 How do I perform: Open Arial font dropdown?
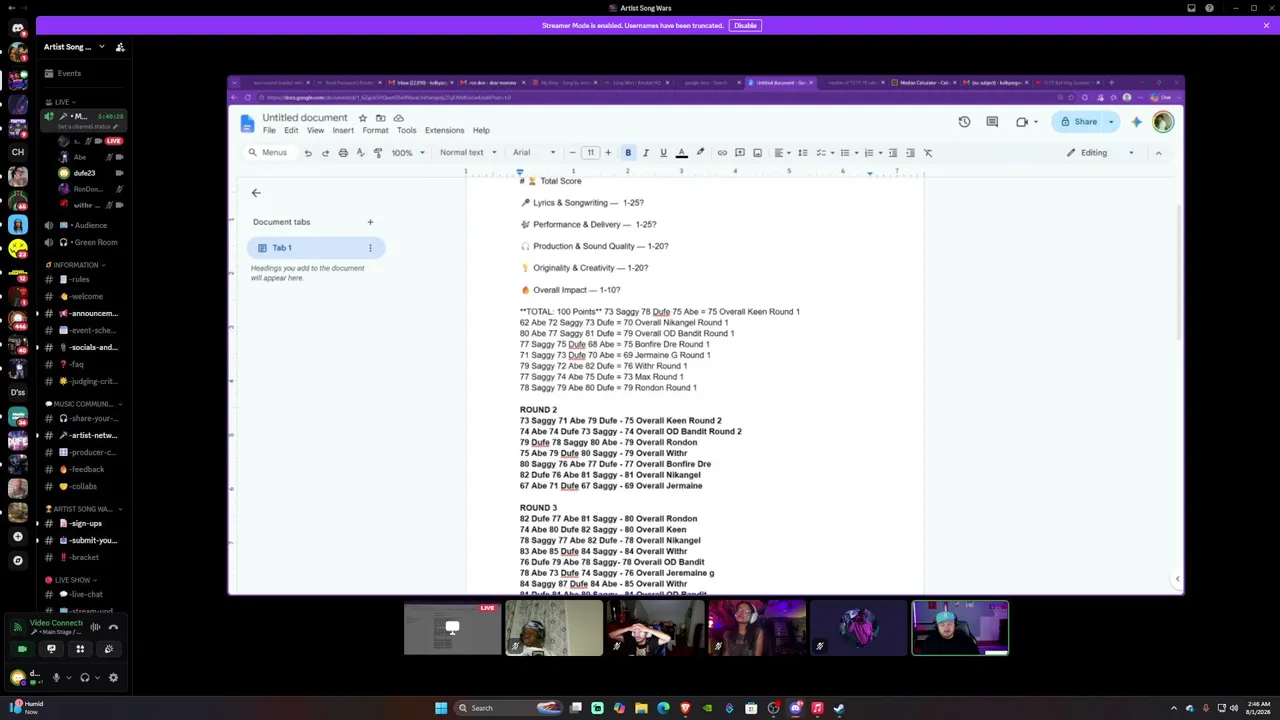click(x=534, y=153)
